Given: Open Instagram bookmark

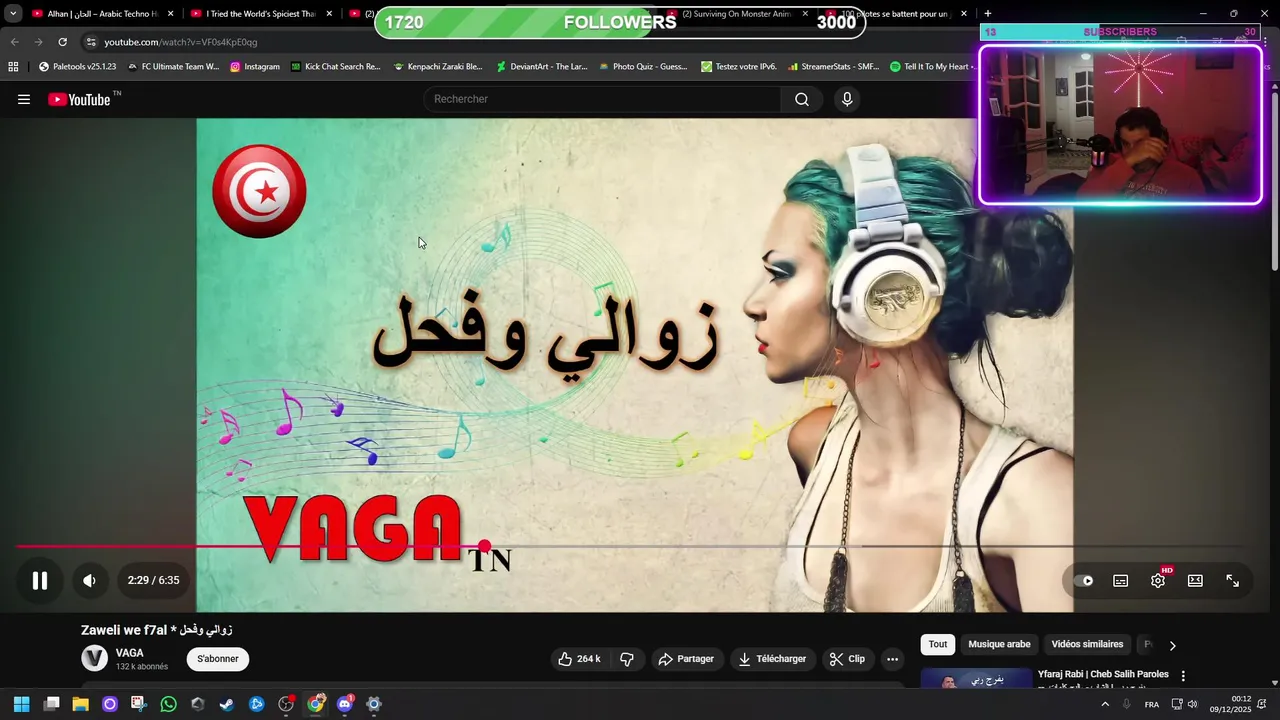Looking at the screenshot, I should (255, 67).
